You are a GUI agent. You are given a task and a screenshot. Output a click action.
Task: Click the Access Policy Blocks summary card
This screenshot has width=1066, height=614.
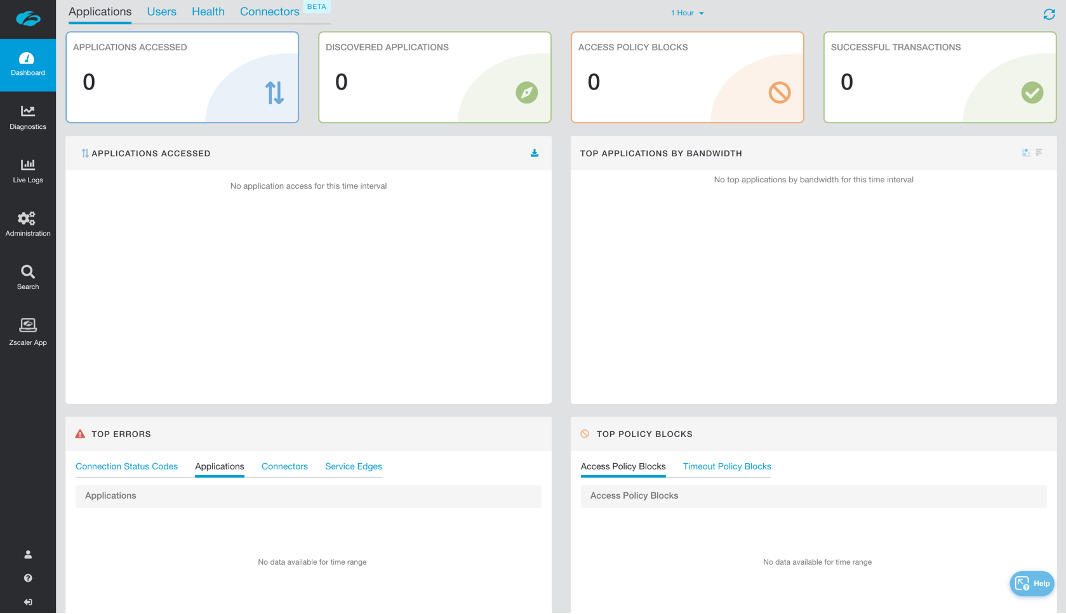[687, 78]
